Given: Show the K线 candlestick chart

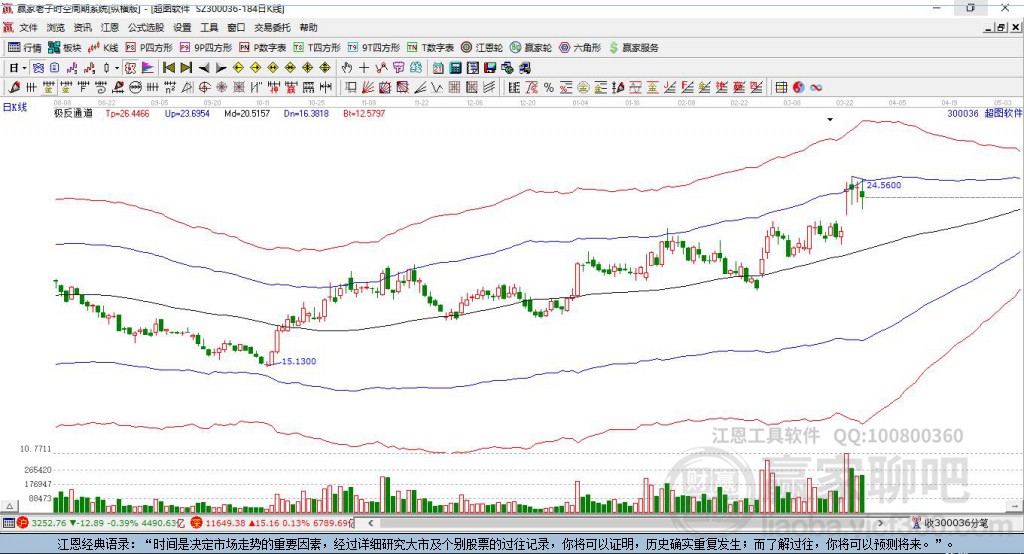Looking at the screenshot, I should [103, 48].
